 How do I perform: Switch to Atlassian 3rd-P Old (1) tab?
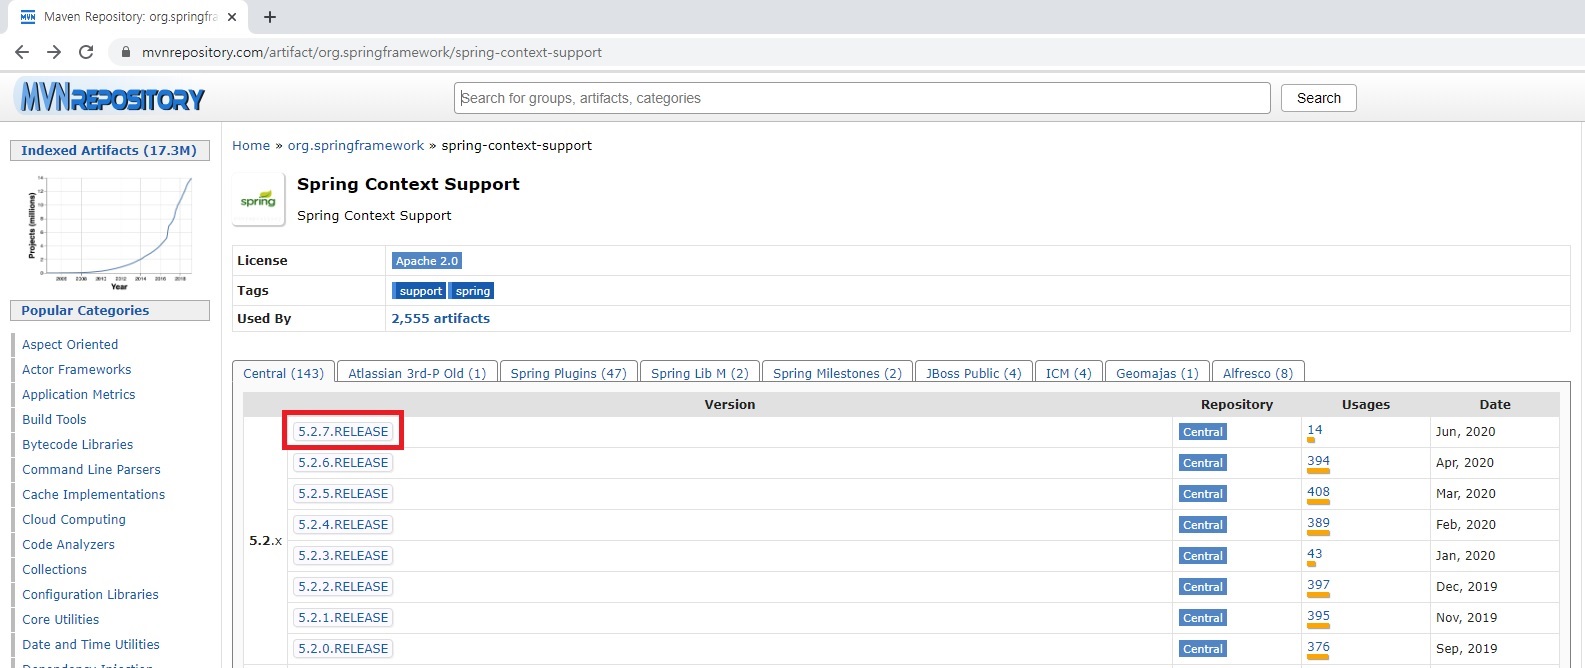click(417, 373)
